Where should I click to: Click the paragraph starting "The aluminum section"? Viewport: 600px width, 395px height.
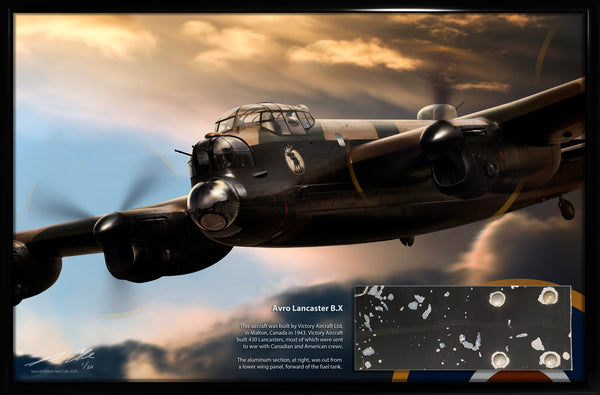(290, 363)
